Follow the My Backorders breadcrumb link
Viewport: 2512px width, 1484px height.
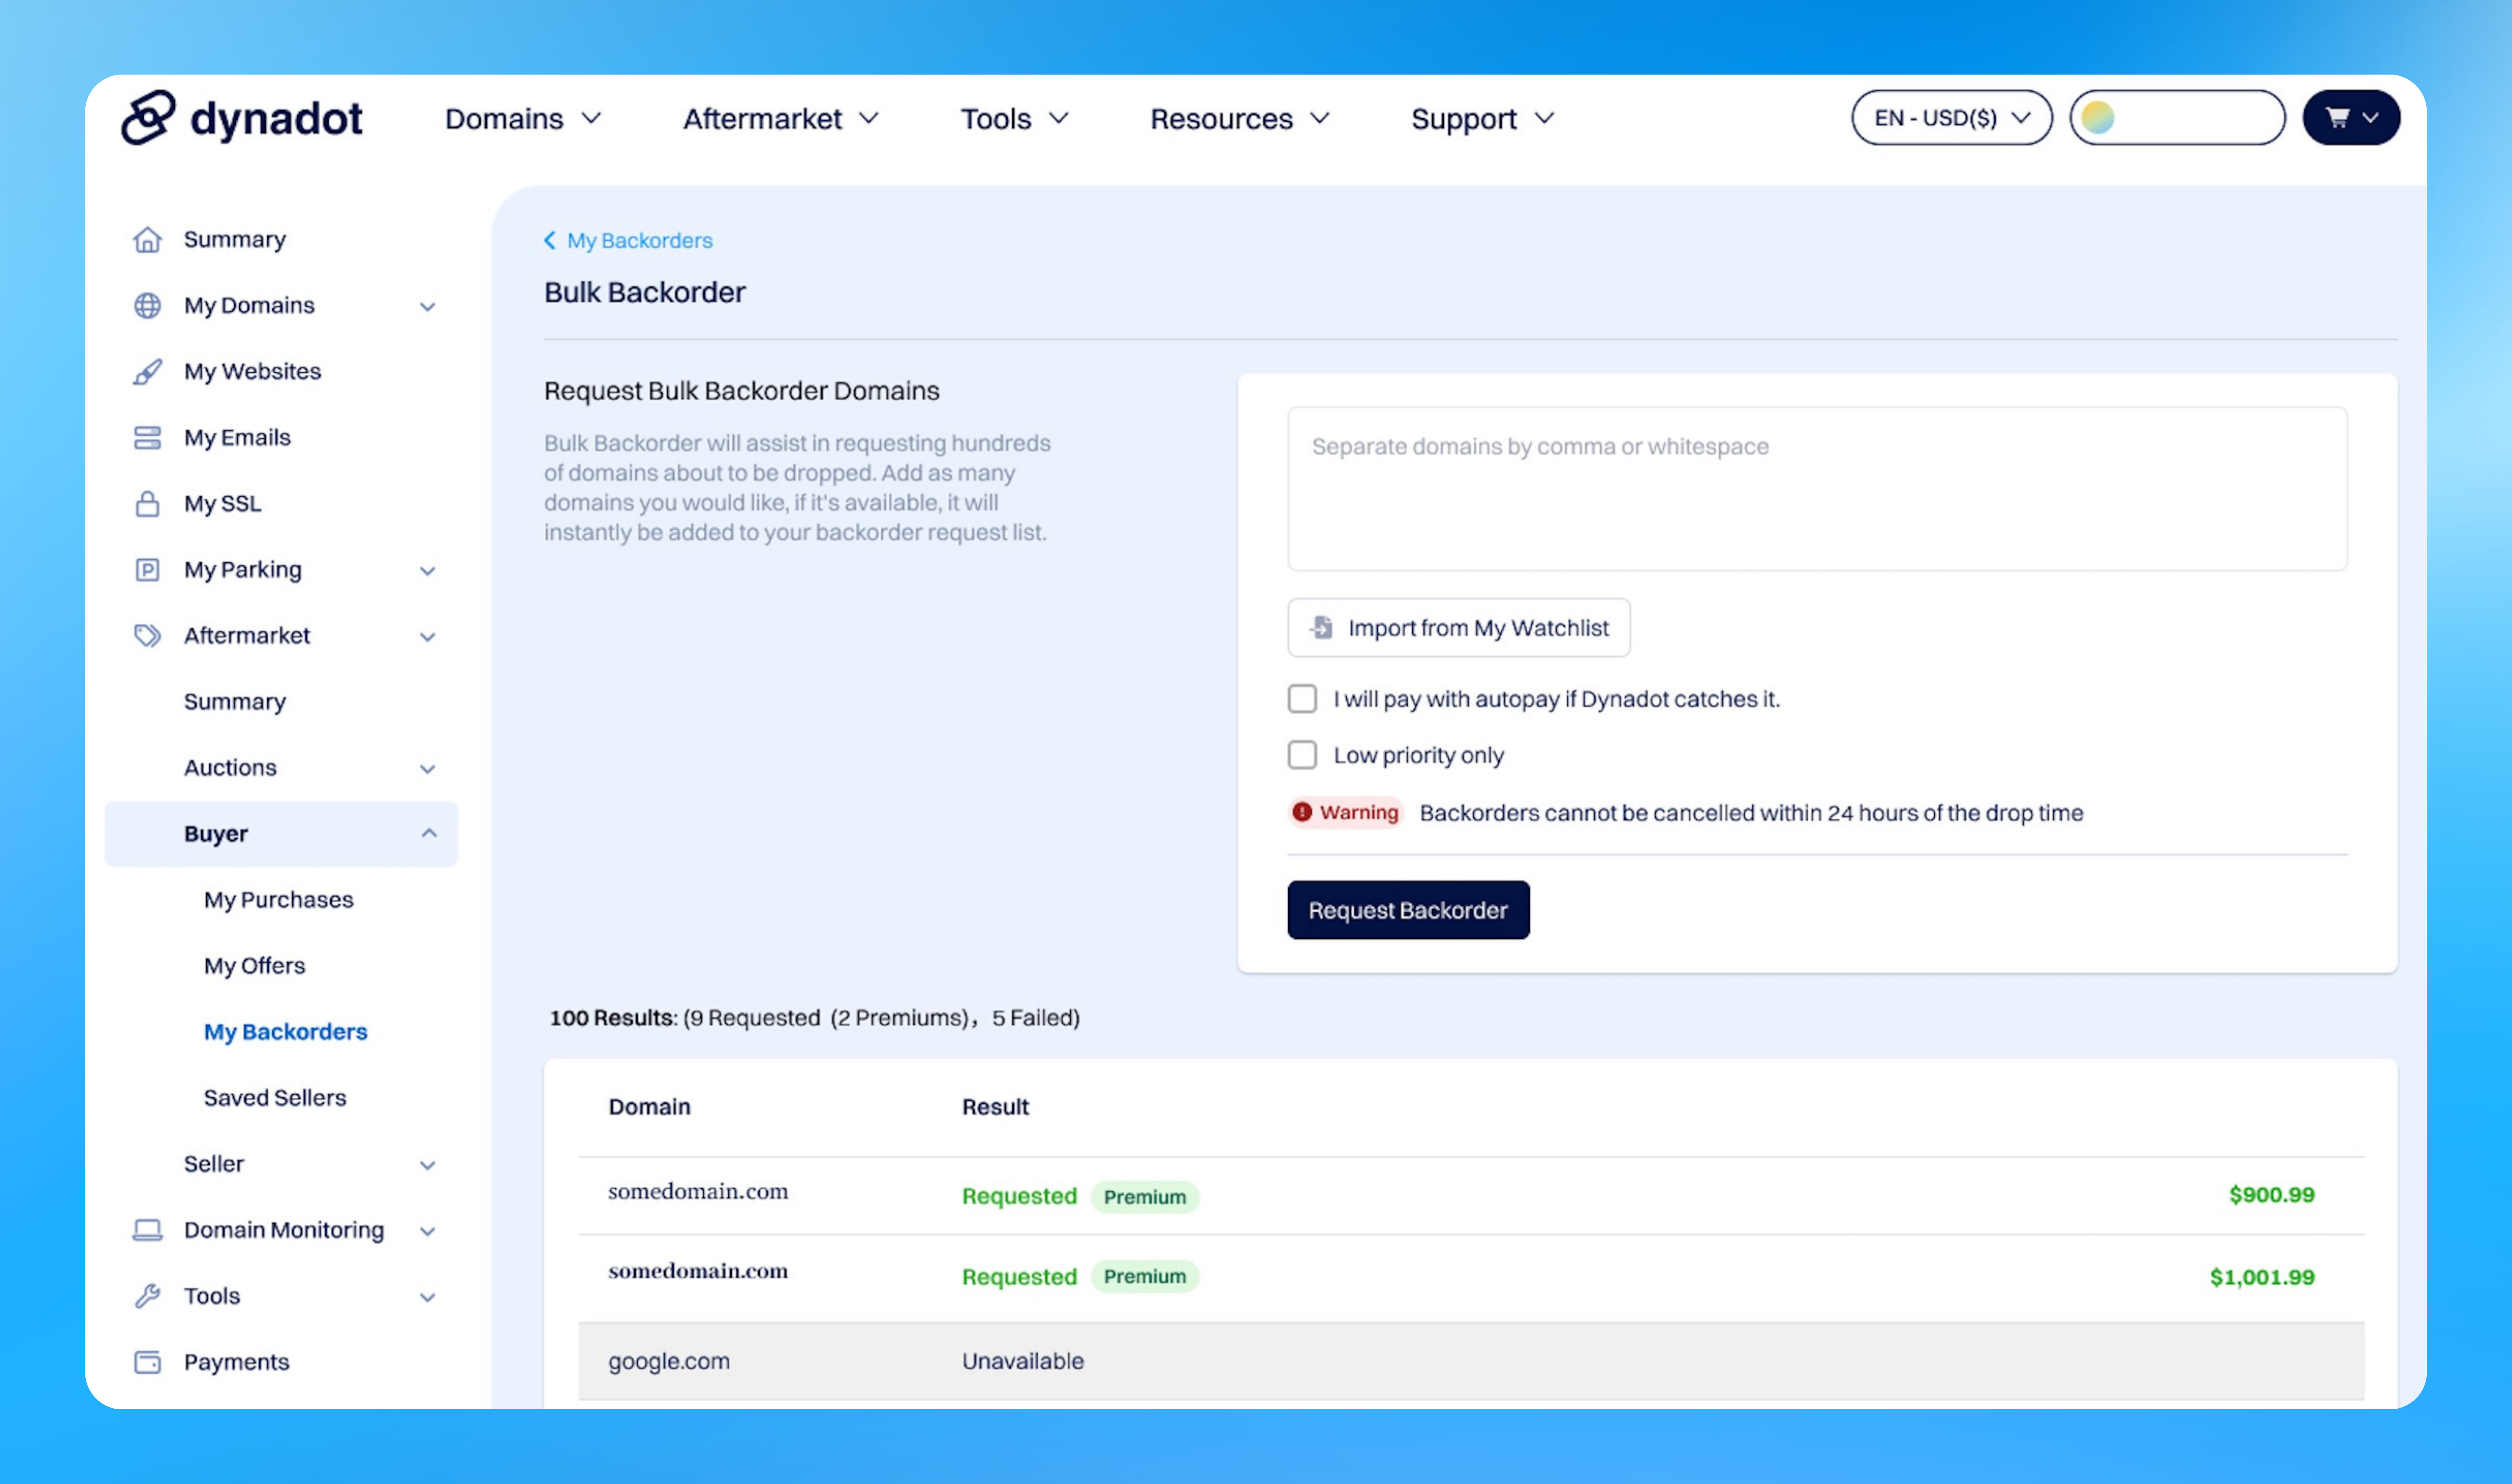(x=640, y=241)
